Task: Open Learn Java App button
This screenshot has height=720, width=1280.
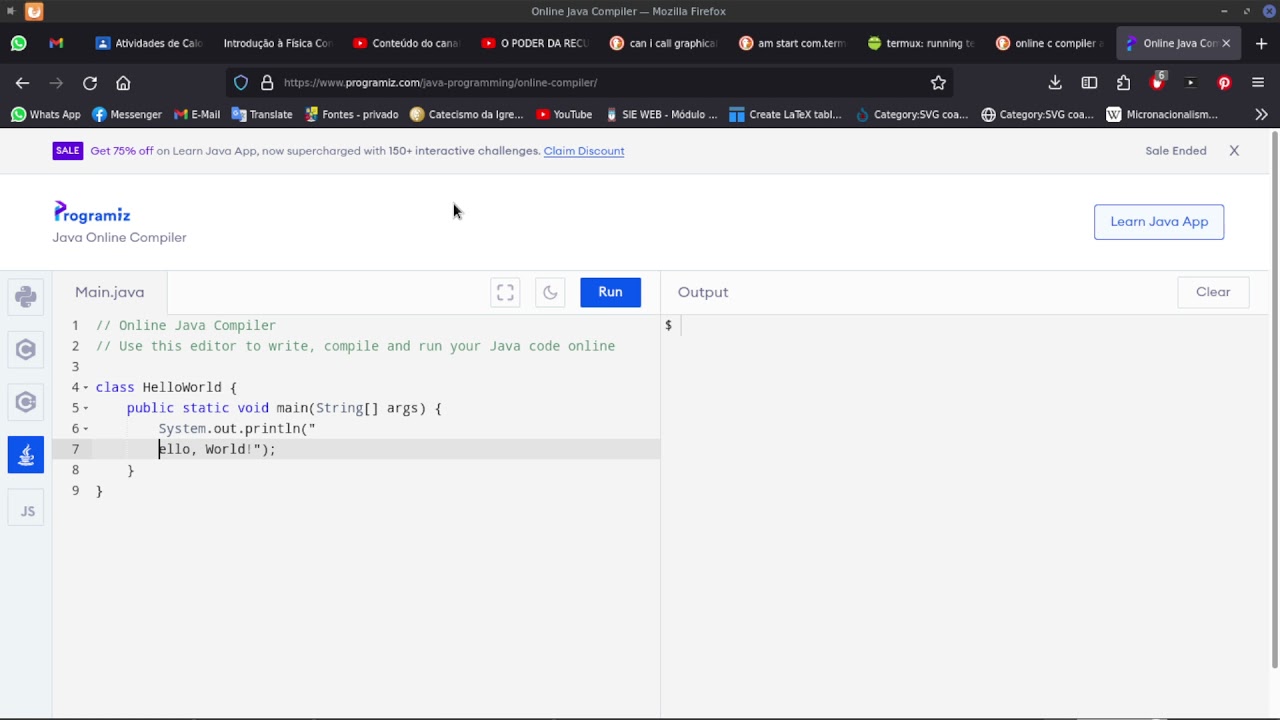Action: tap(1159, 222)
